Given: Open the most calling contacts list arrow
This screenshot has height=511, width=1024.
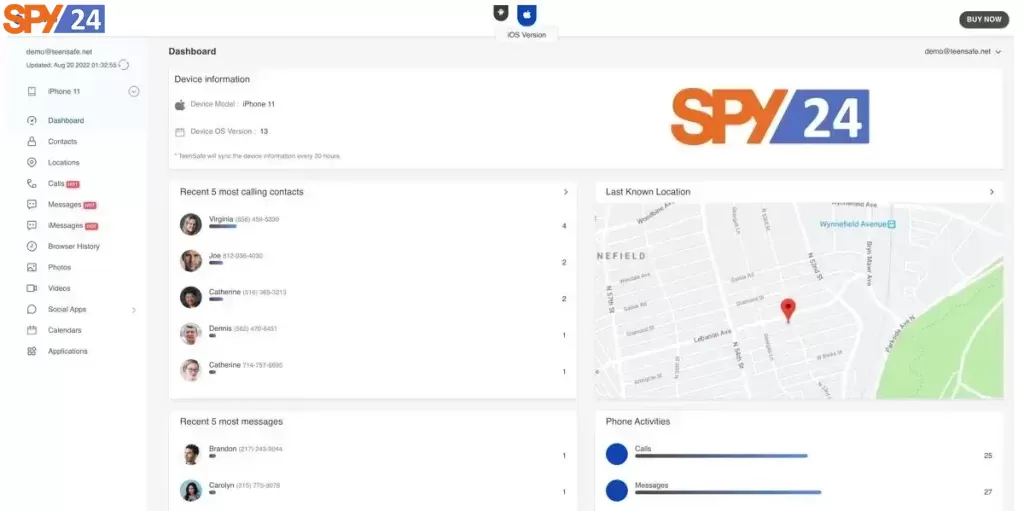Looking at the screenshot, I should [566, 192].
